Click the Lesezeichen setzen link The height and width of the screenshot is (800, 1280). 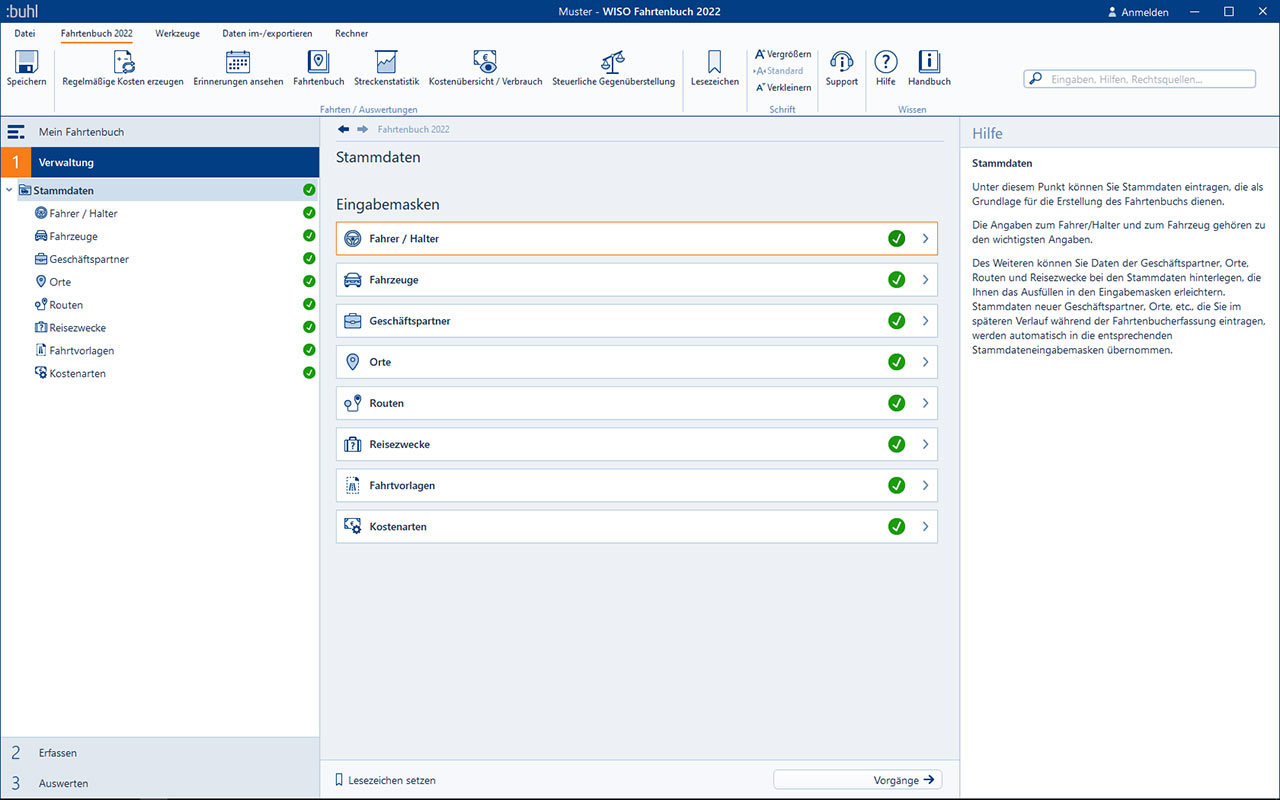tap(392, 780)
